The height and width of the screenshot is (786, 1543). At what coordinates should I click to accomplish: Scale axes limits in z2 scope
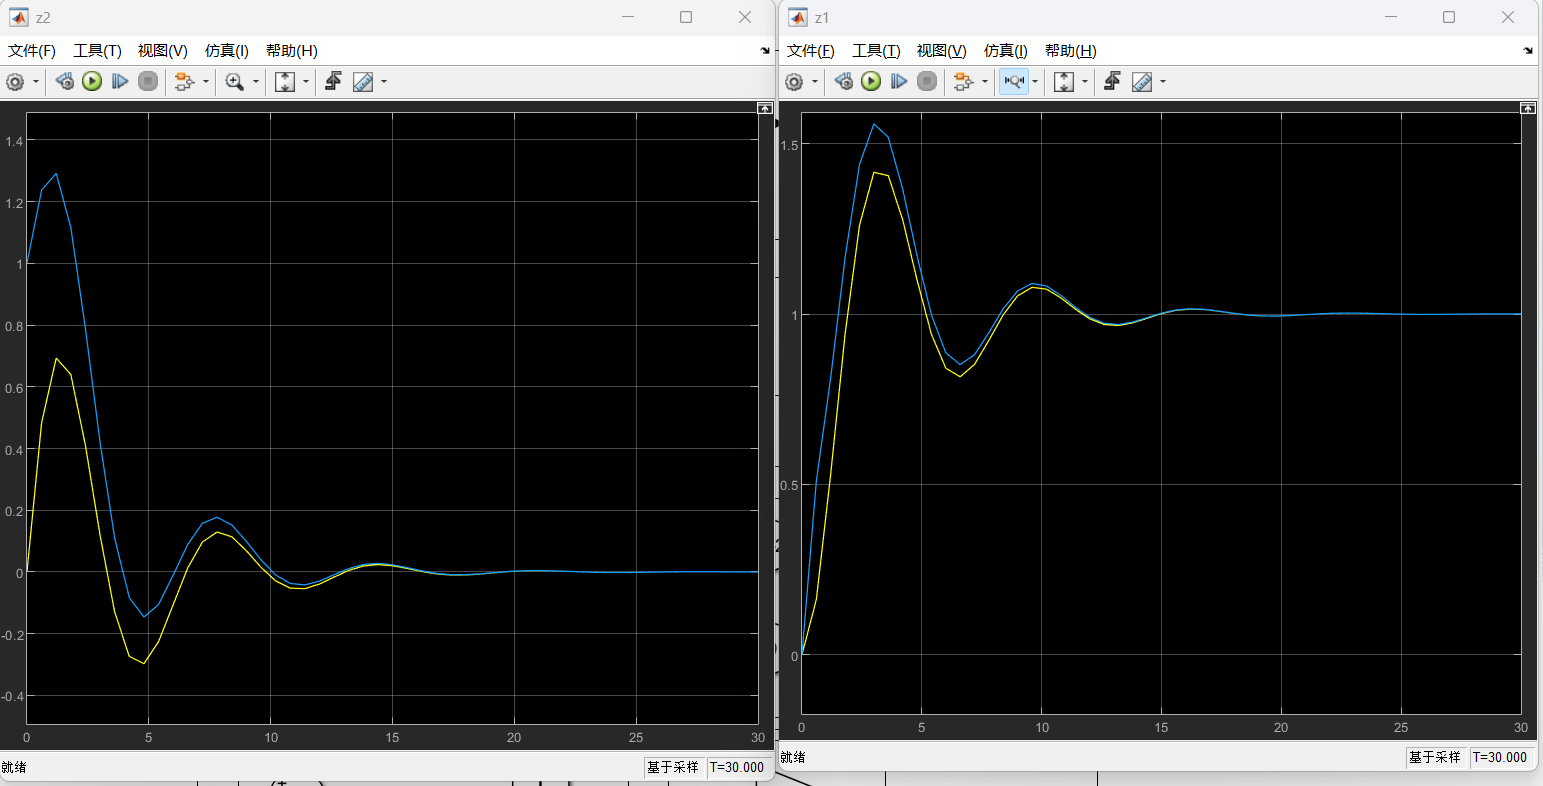285,82
